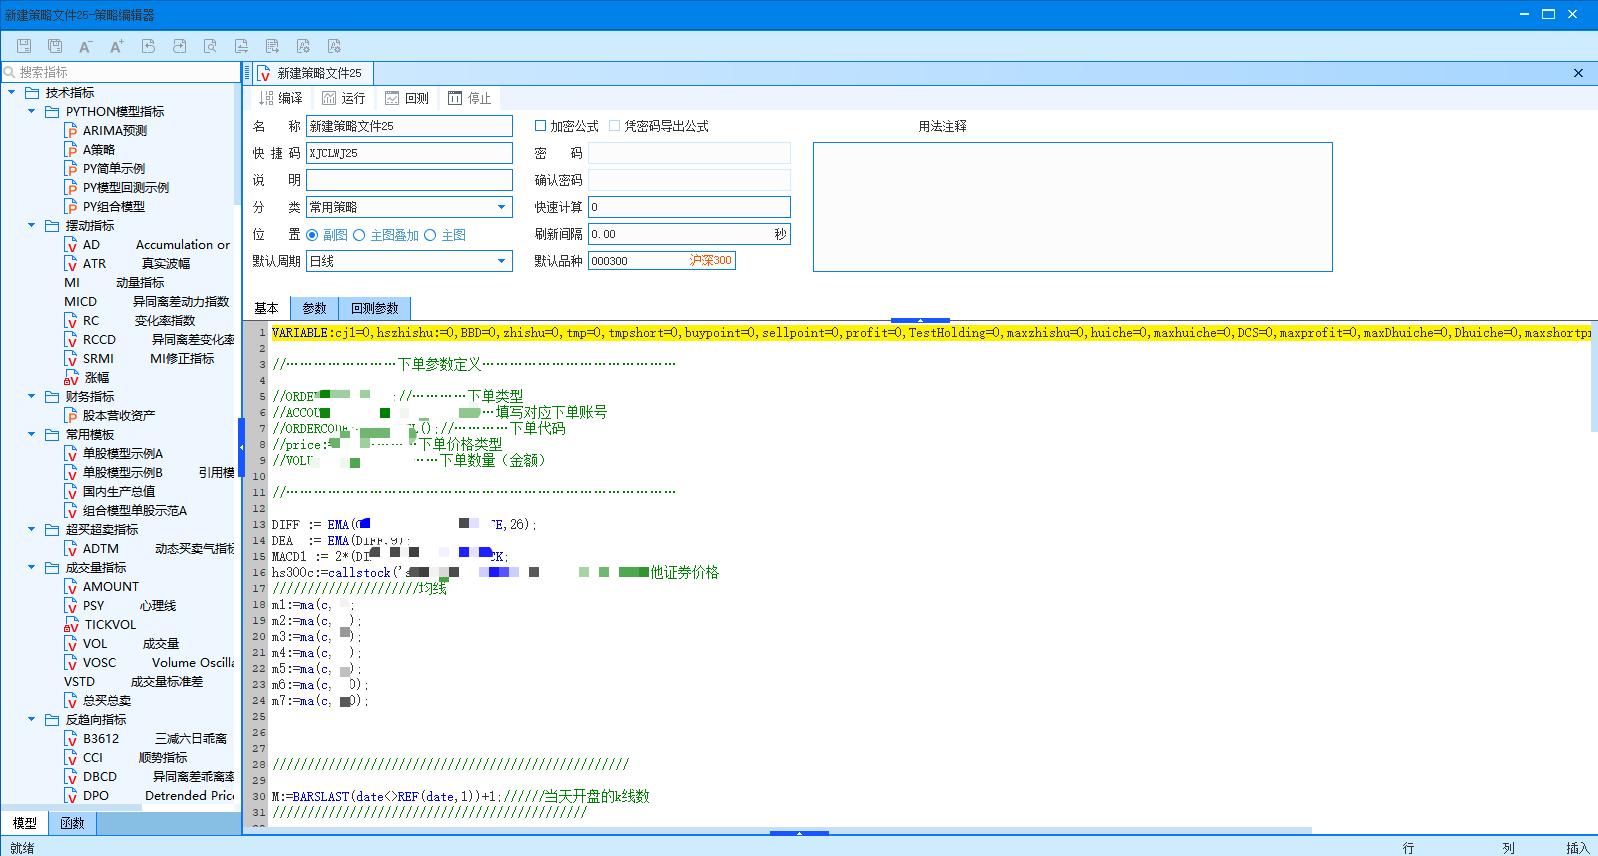Click the strategy file icon on 新建策略文件25 tab
The height and width of the screenshot is (856, 1598).
(x=264, y=73)
